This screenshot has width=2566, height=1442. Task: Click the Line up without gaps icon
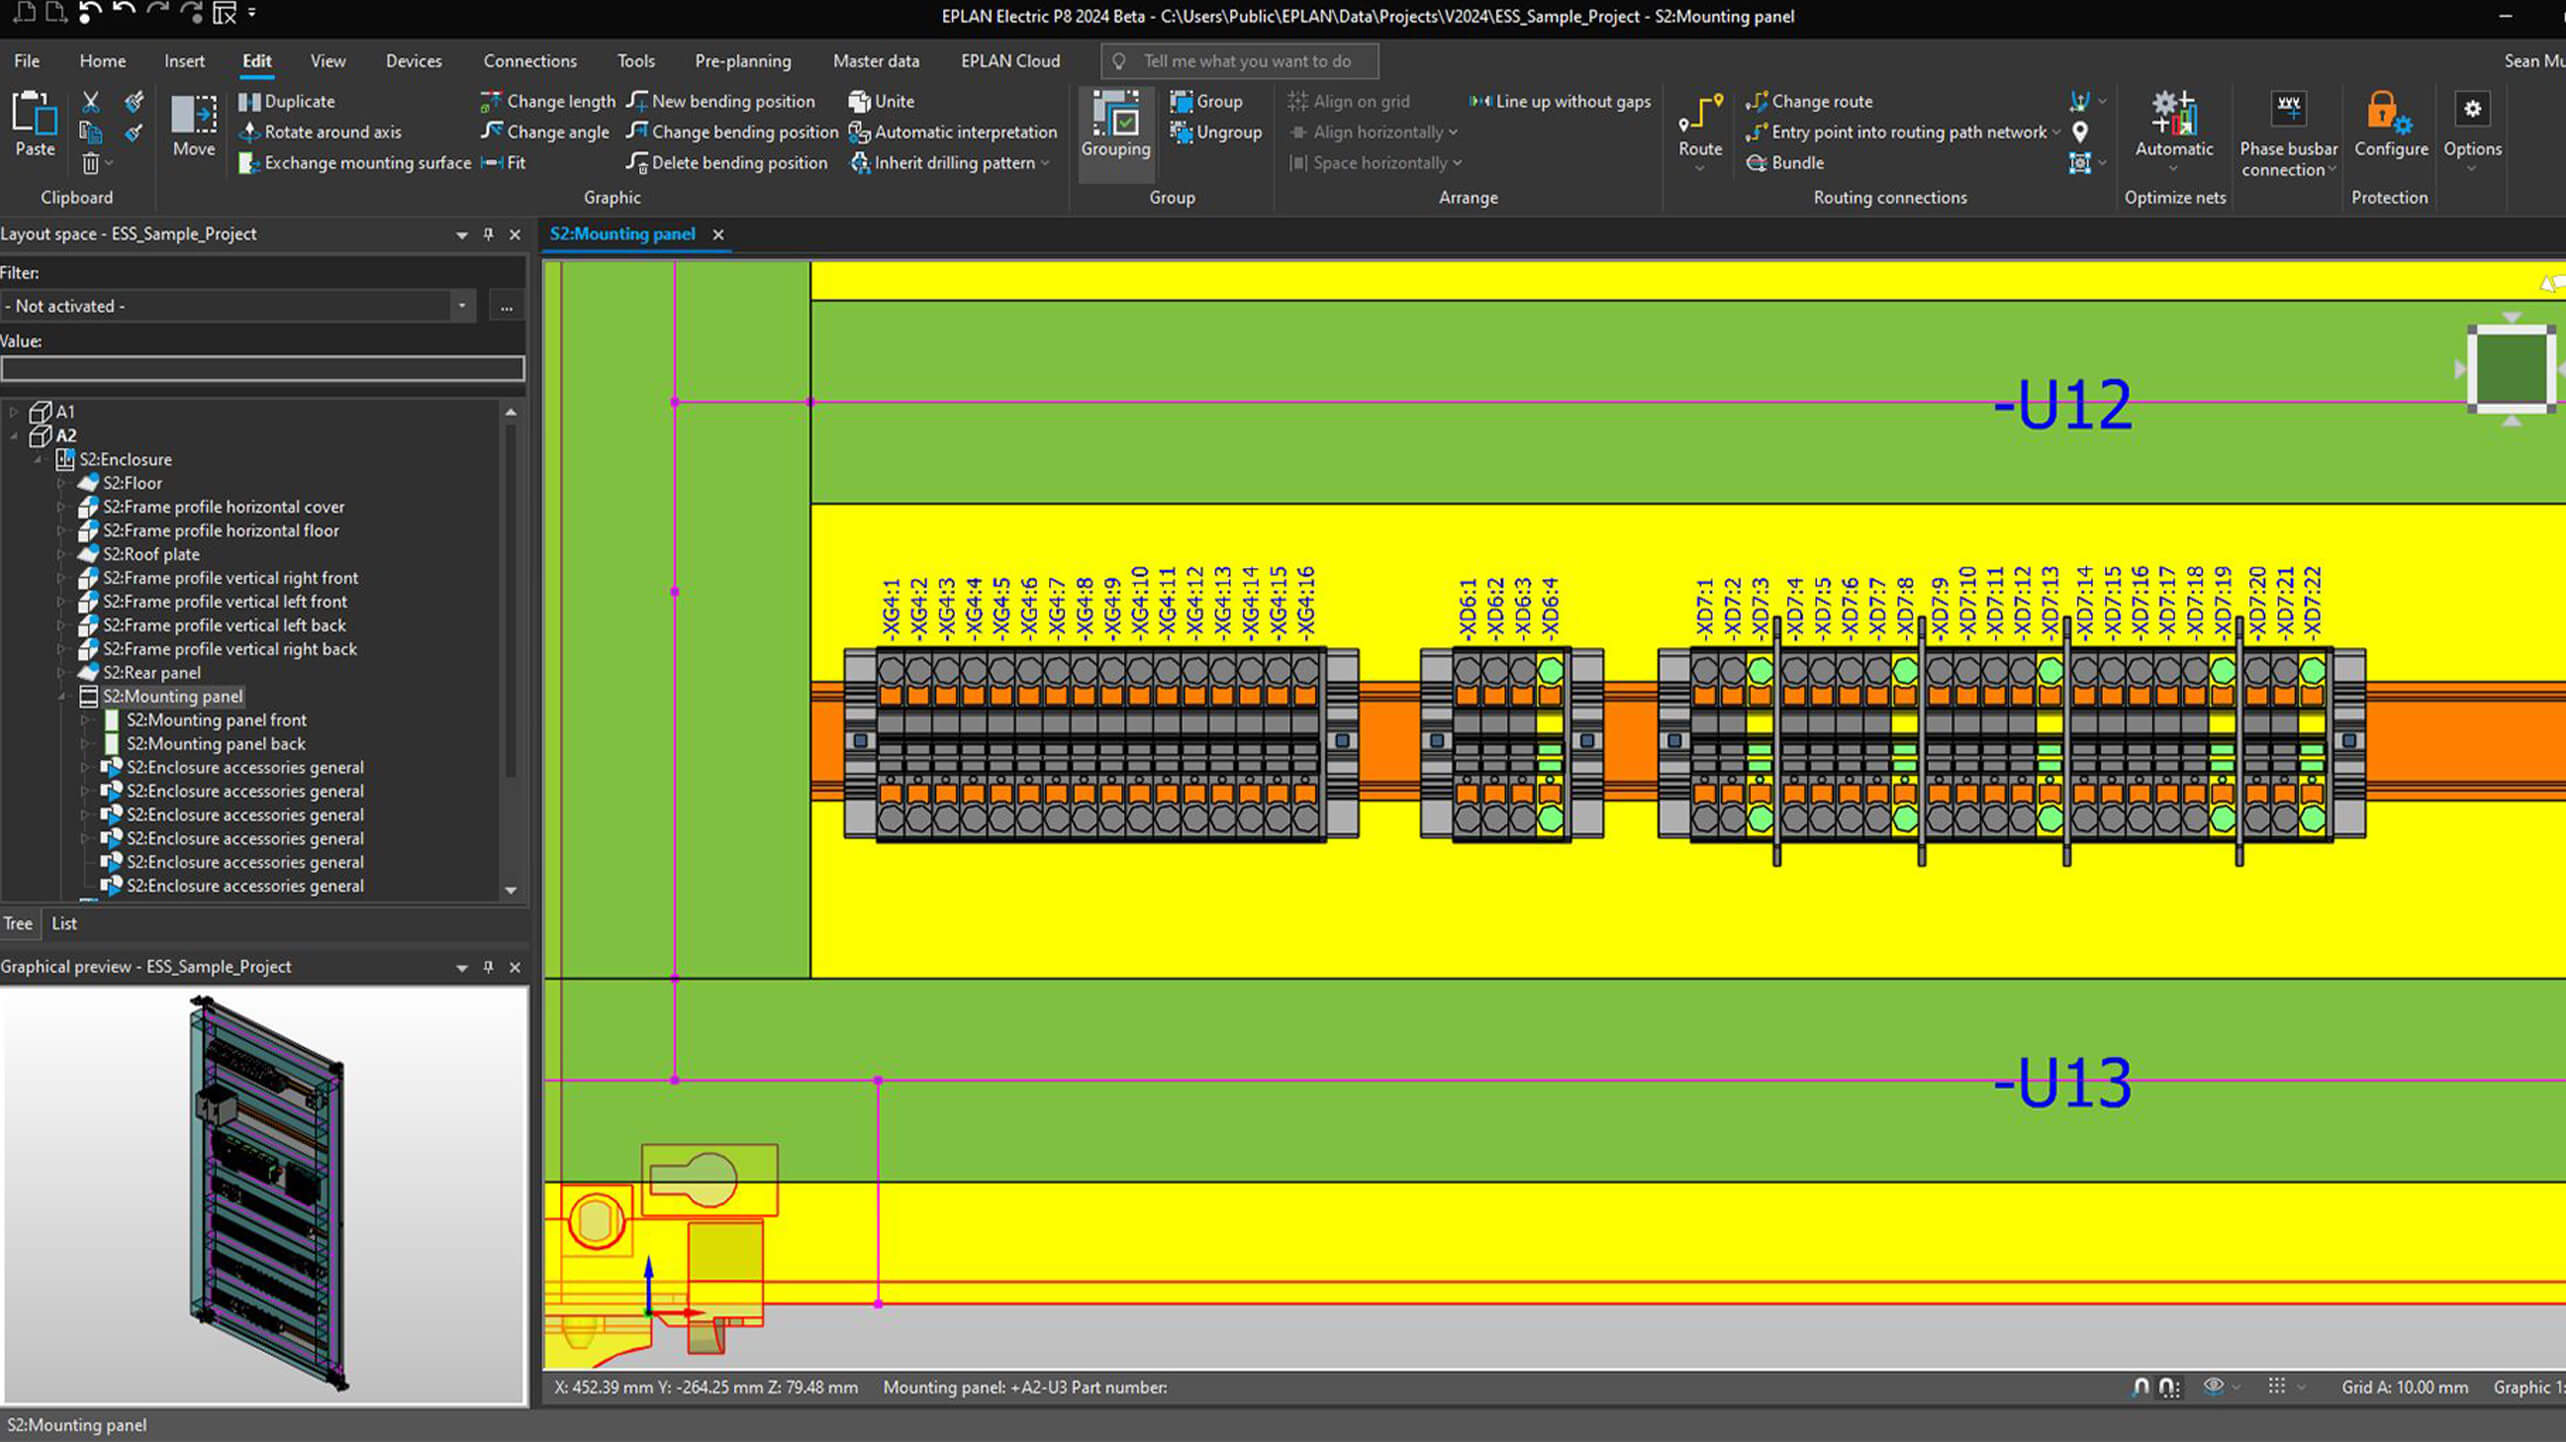(x=1480, y=100)
